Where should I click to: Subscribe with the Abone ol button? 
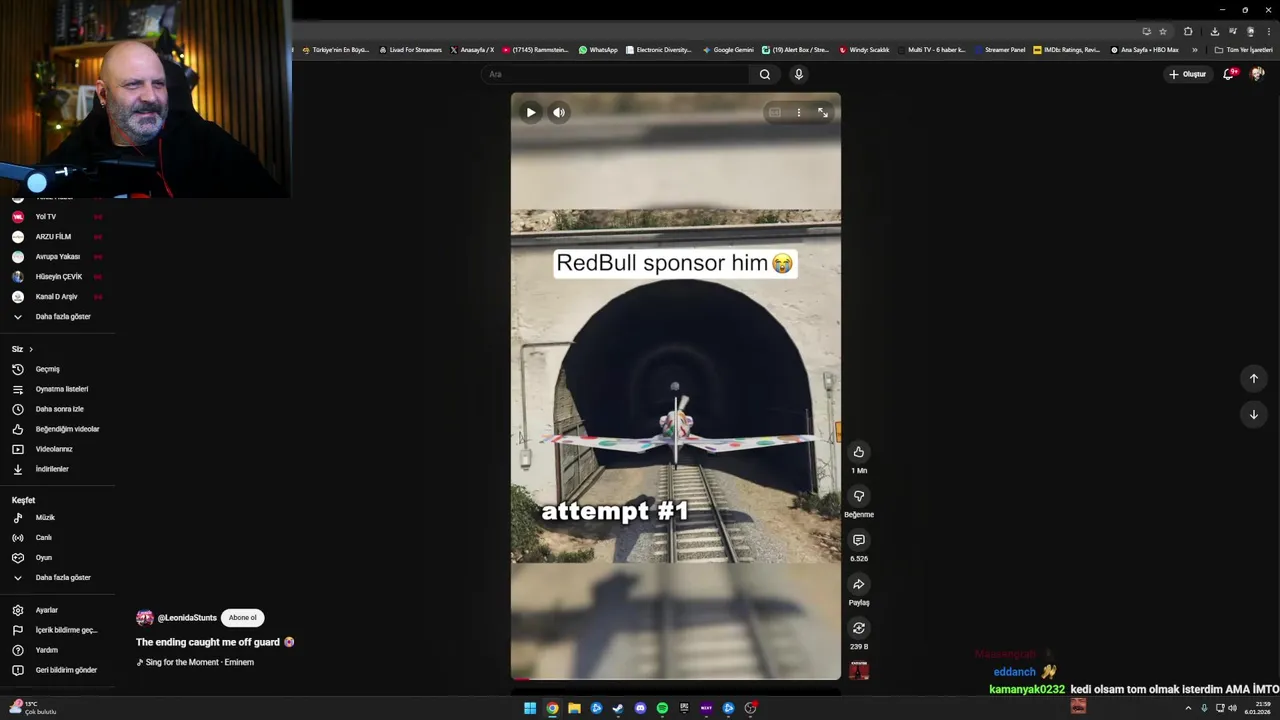click(x=243, y=618)
